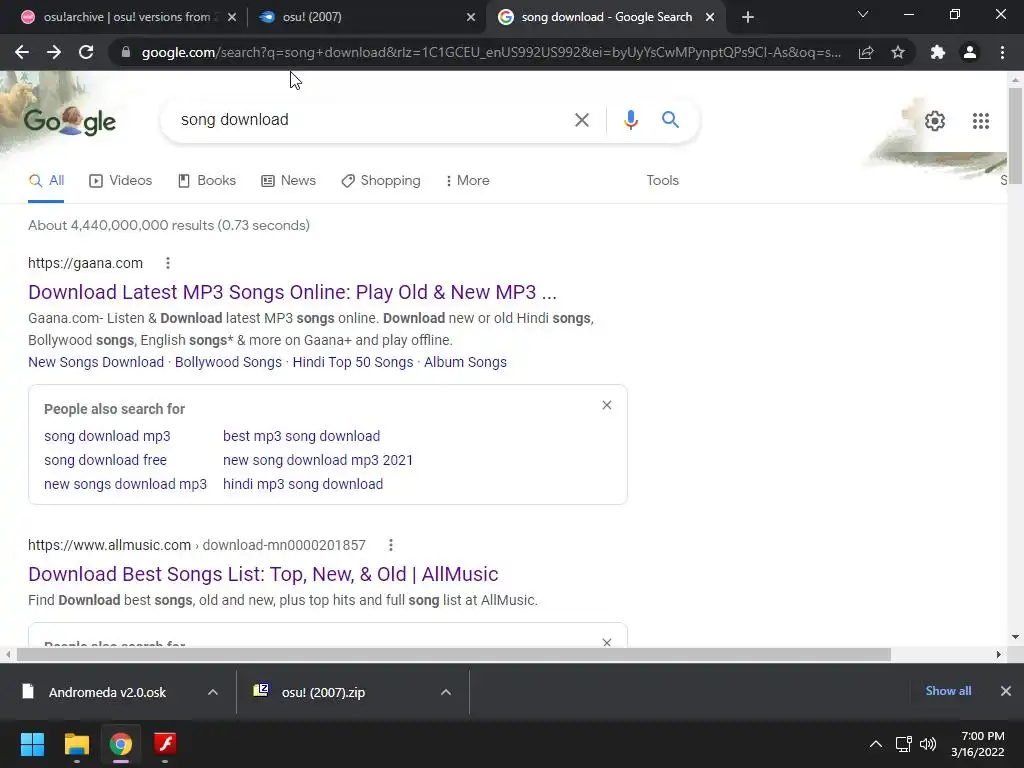The image size is (1024, 768).
Task: Open options for the allmusic.com result
Action: point(391,545)
